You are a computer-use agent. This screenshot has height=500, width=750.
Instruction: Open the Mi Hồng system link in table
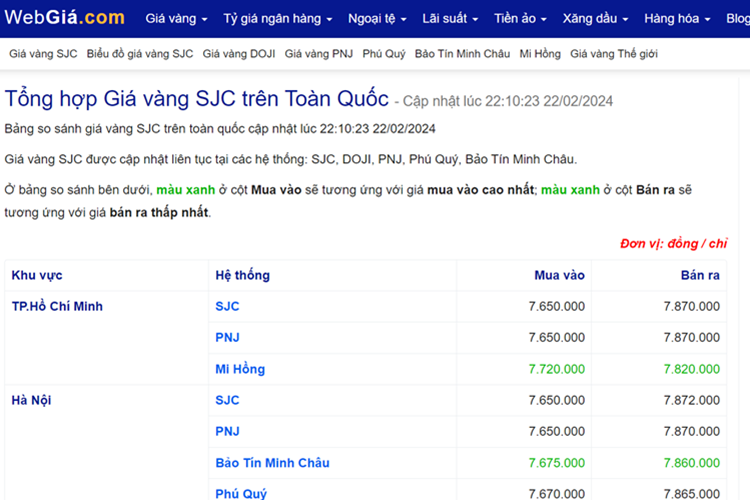(240, 369)
